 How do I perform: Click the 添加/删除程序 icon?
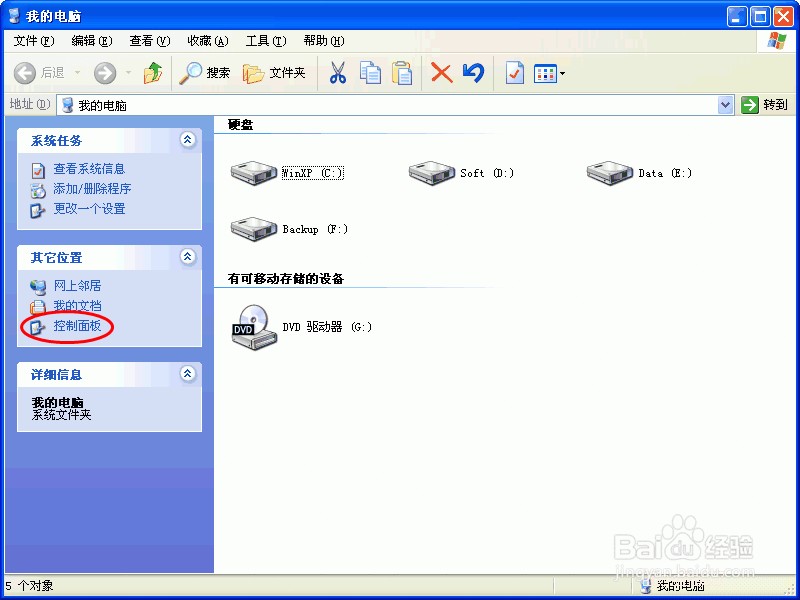[x=38, y=190]
